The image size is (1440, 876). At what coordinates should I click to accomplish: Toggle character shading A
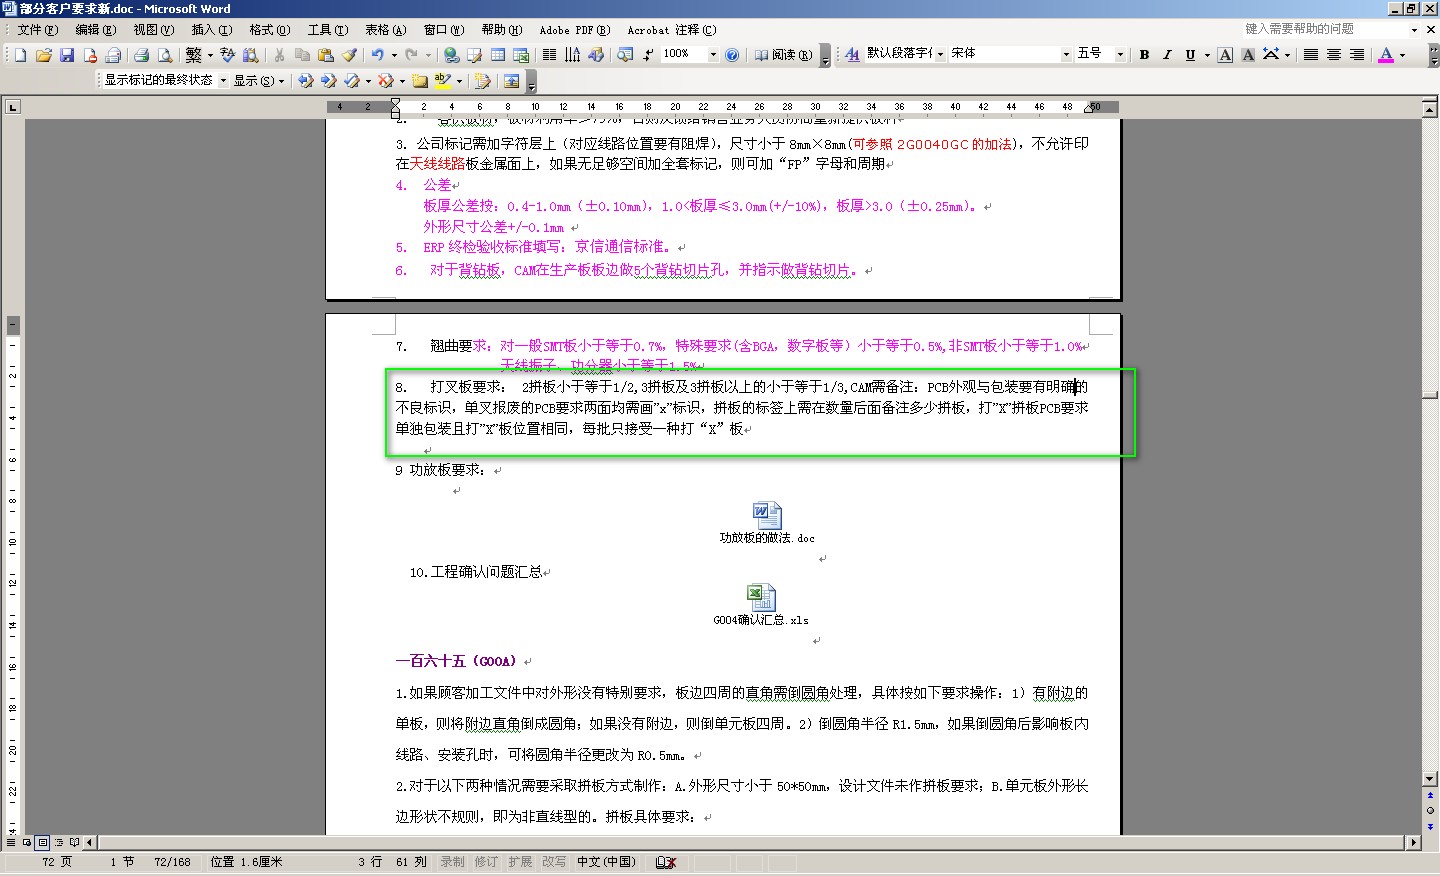tap(1247, 55)
